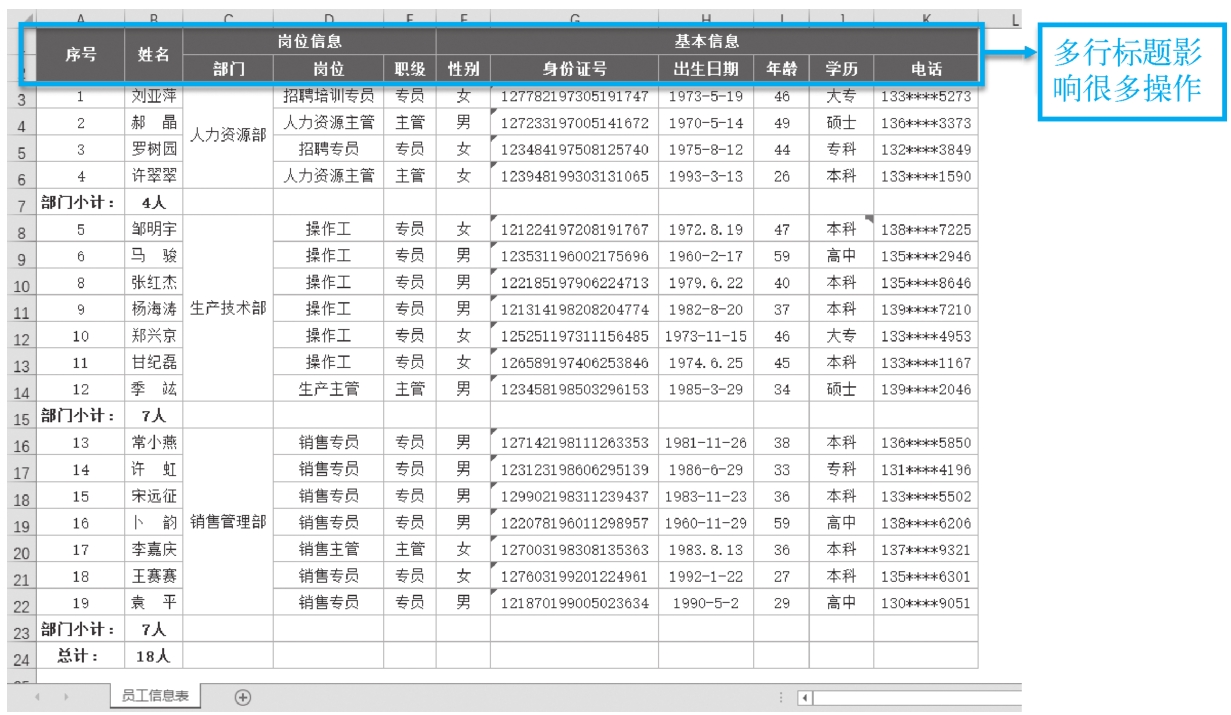1231x715 pixels.
Task: Select the 身份证号 header cell
Action: pos(574,69)
